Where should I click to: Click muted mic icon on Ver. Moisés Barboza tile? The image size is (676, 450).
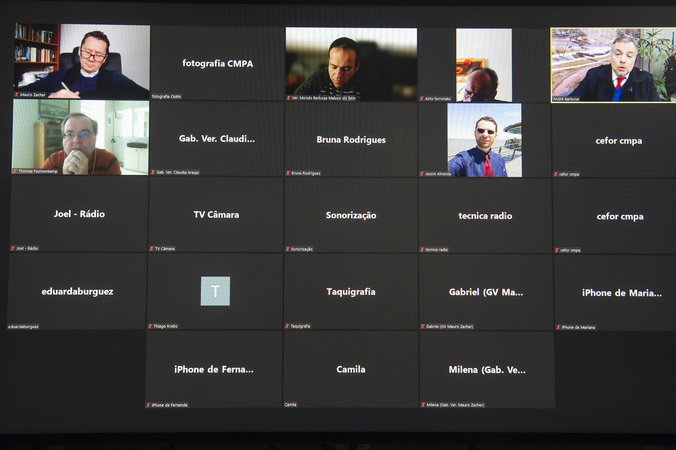(x=288, y=98)
